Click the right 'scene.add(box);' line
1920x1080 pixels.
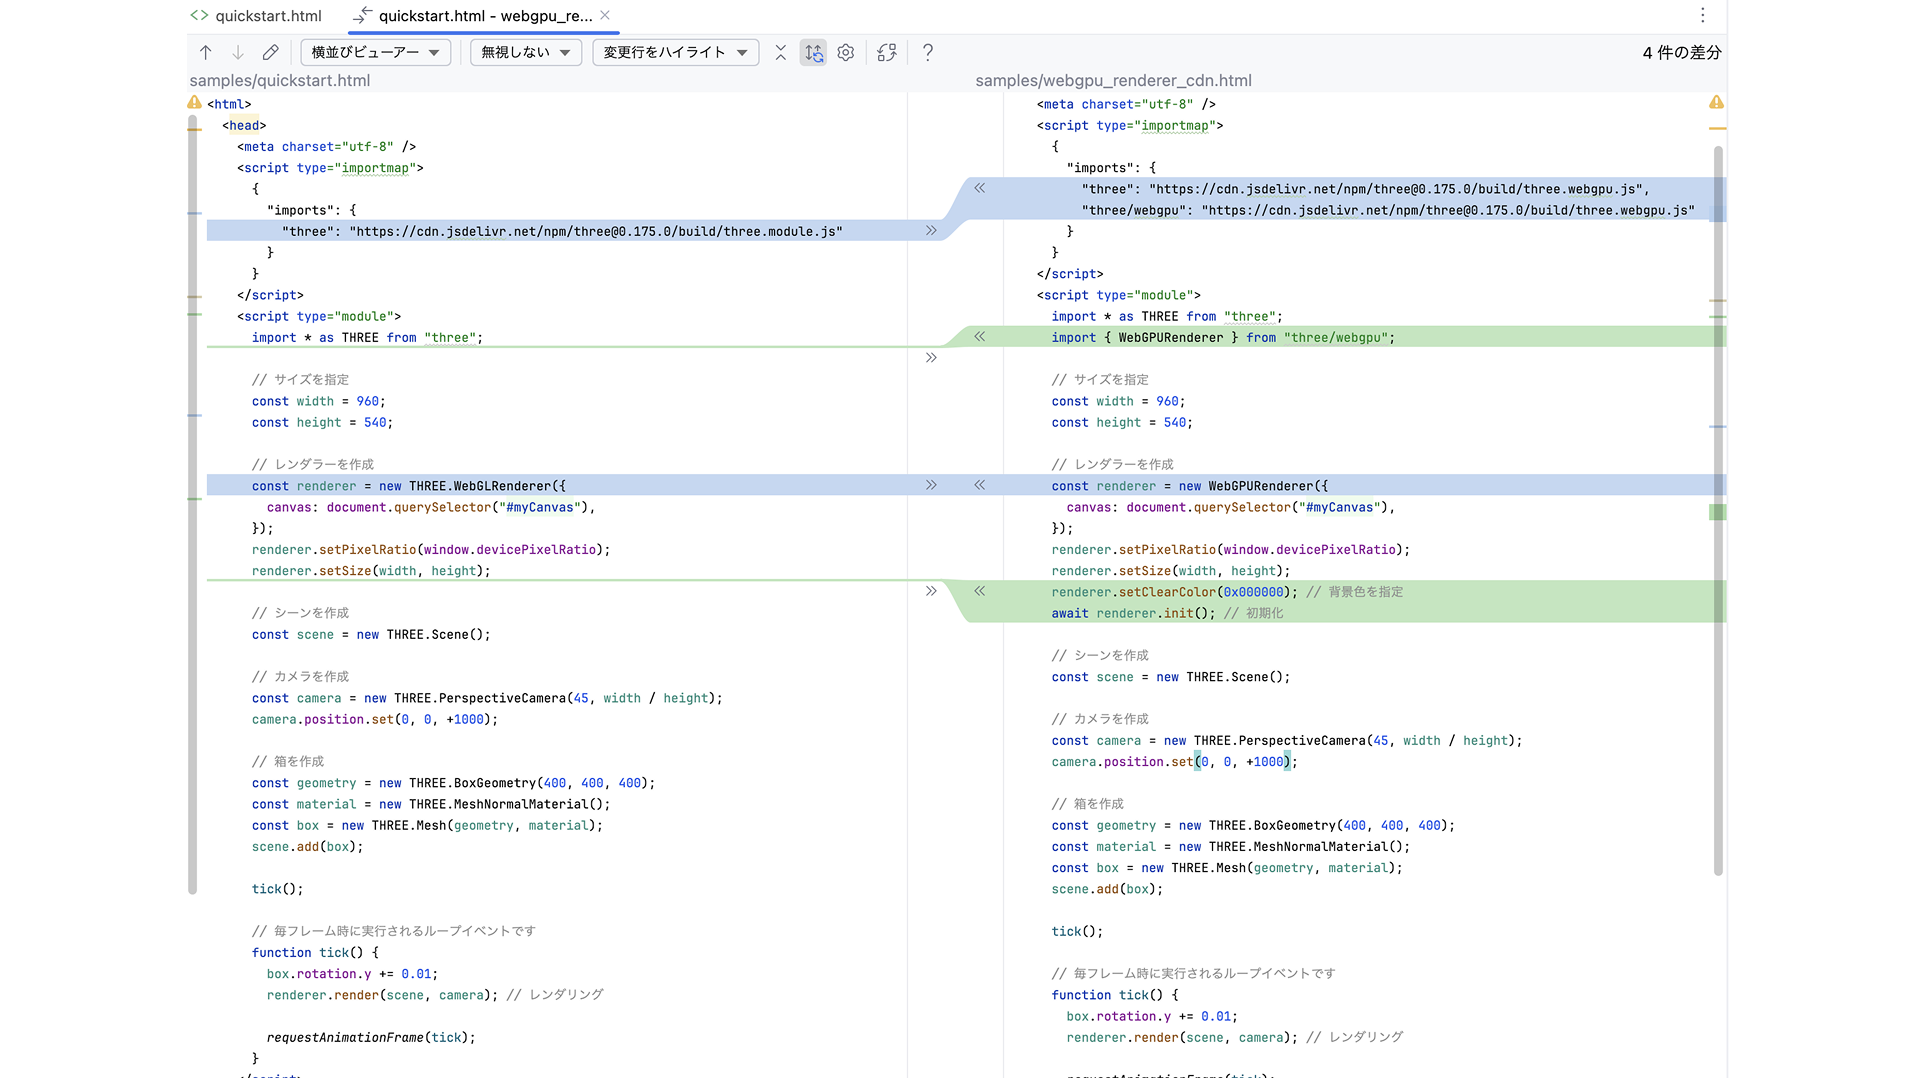tap(1107, 889)
